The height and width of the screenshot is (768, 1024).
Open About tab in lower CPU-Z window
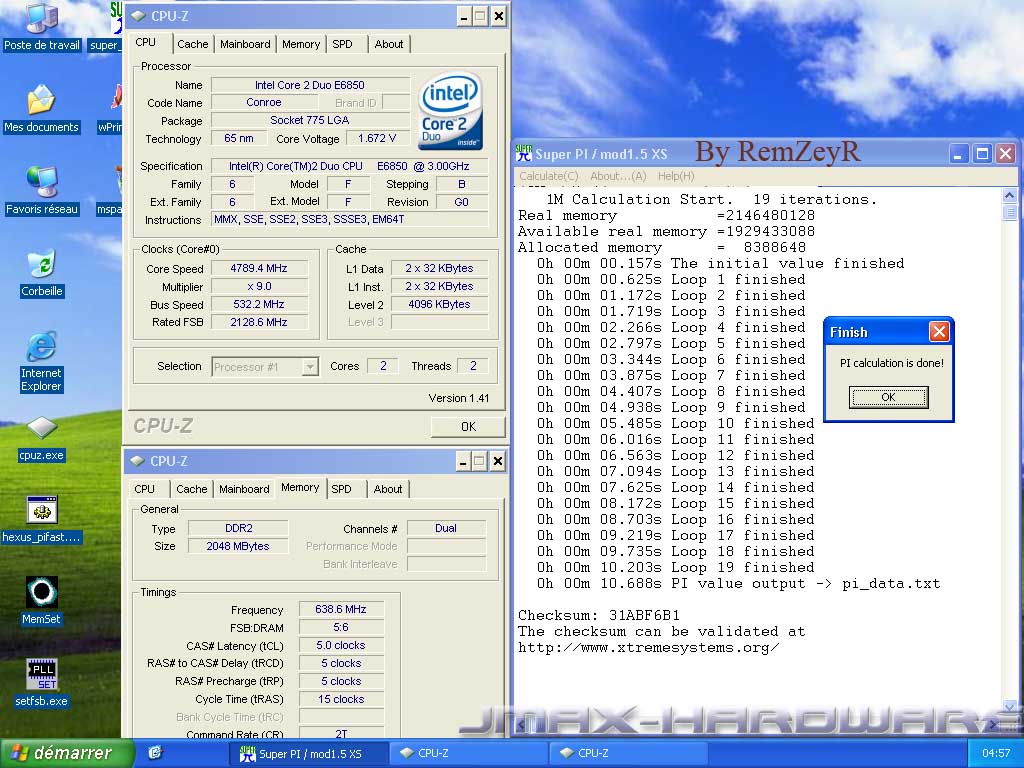[x=387, y=488]
